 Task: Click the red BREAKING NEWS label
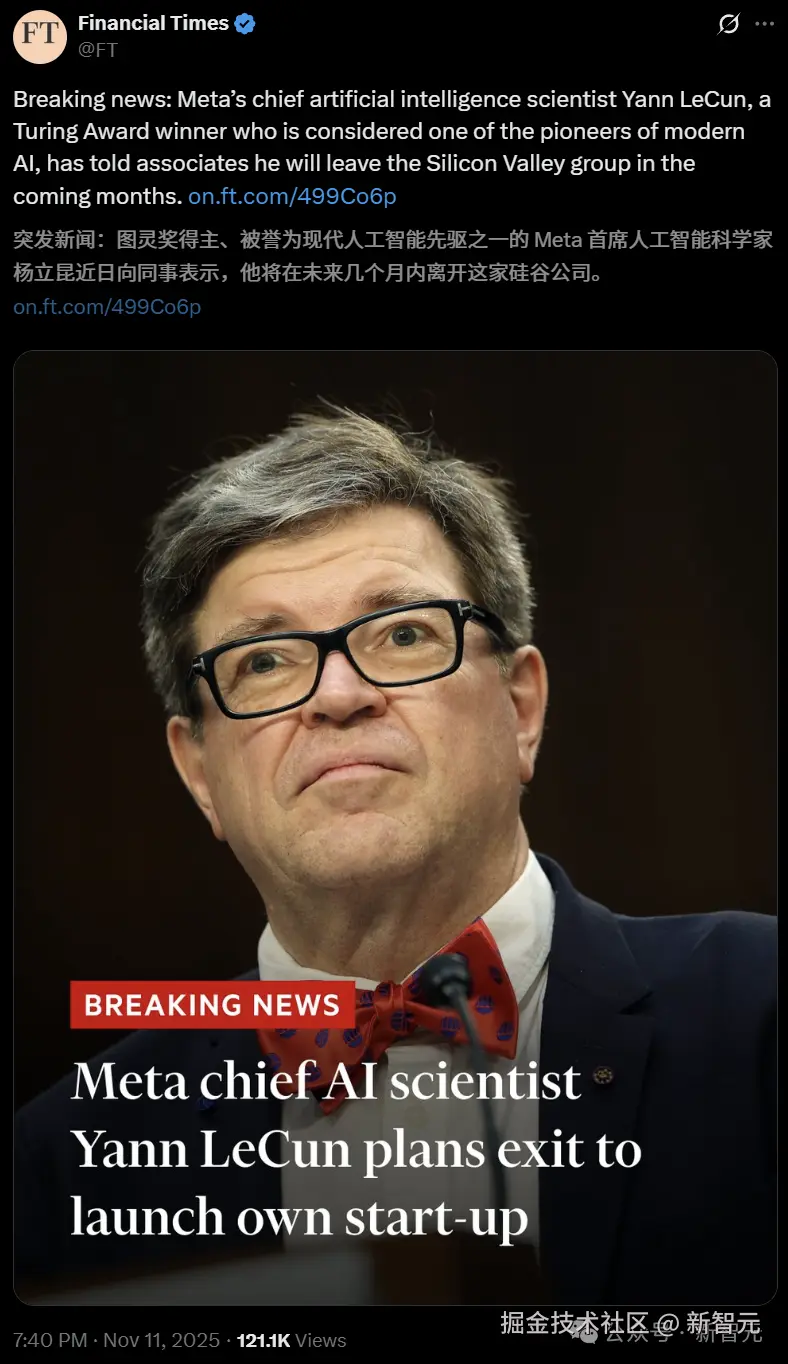212,1005
